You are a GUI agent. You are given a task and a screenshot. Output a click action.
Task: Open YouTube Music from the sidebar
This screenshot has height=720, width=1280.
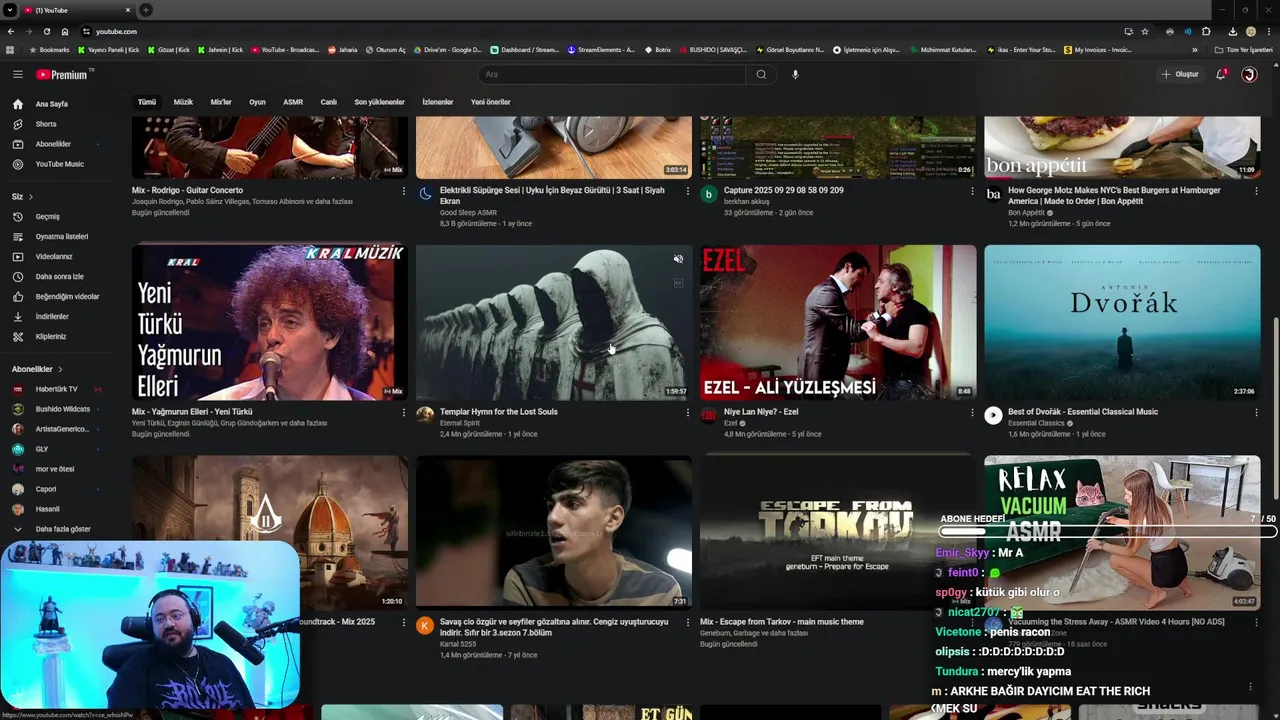(59, 164)
